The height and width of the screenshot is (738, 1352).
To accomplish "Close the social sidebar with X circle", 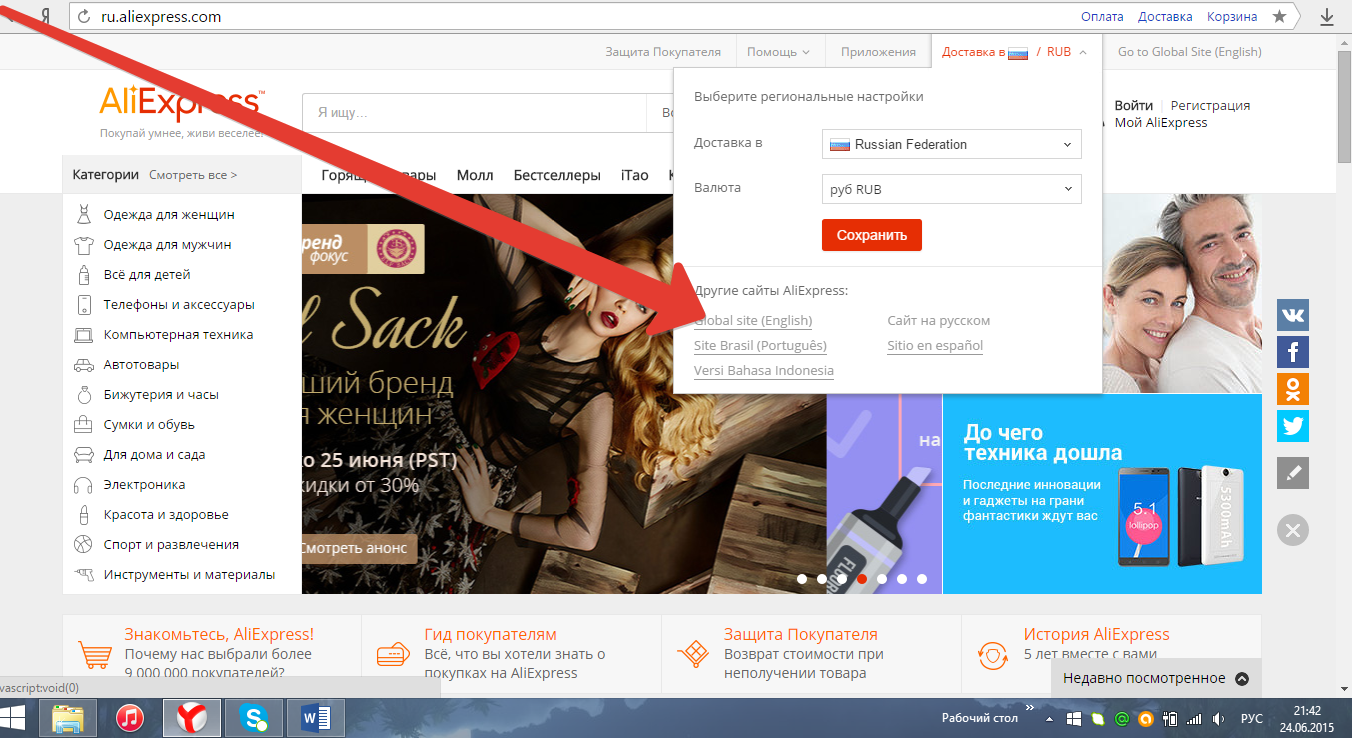I will coord(1293,530).
